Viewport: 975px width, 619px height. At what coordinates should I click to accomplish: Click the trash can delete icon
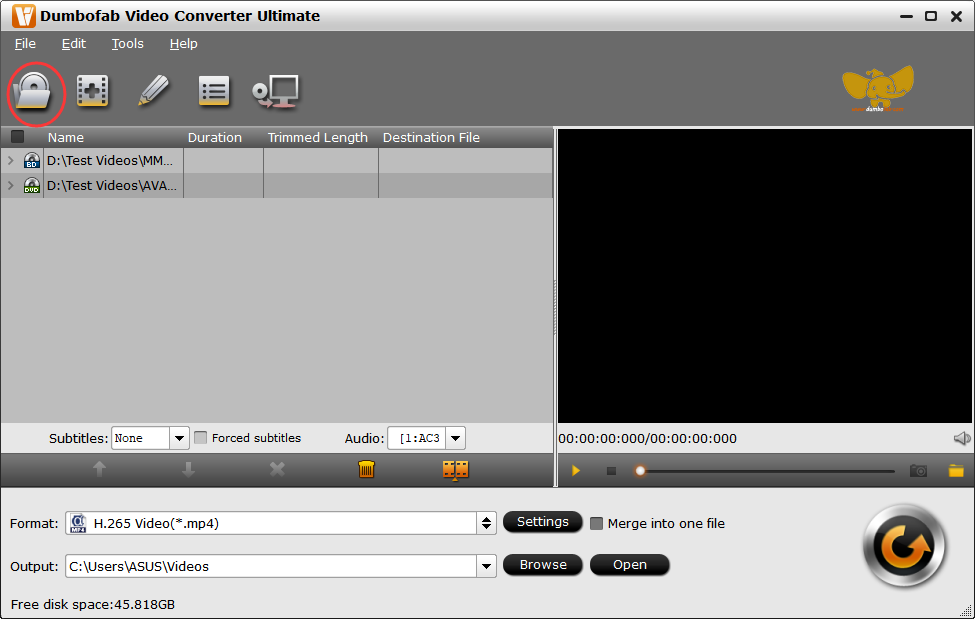pos(367,470)
